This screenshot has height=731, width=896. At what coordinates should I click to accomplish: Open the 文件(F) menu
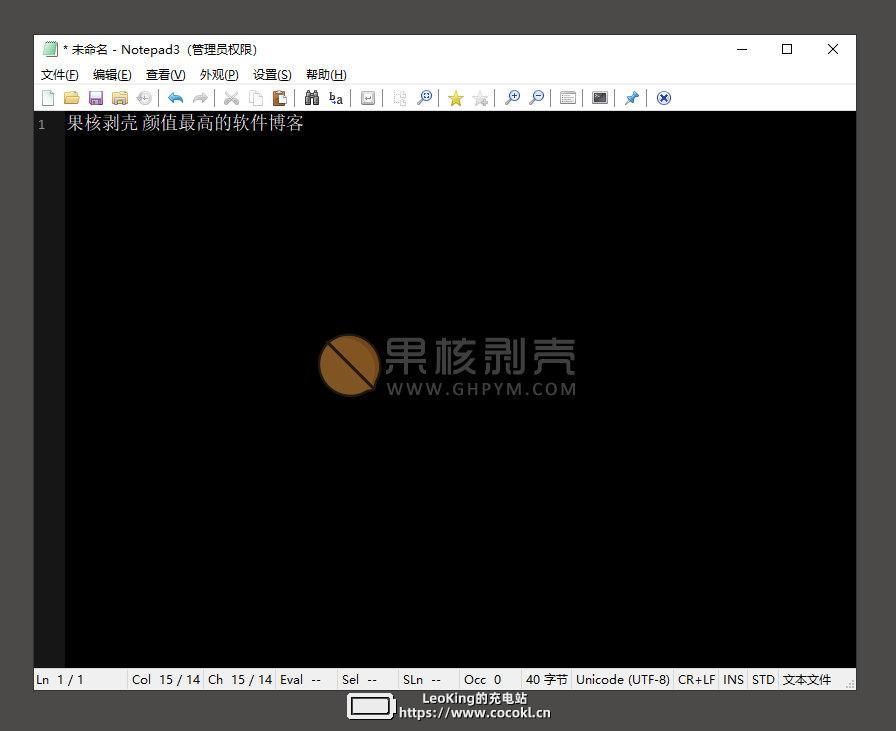[x=59, y=75]
